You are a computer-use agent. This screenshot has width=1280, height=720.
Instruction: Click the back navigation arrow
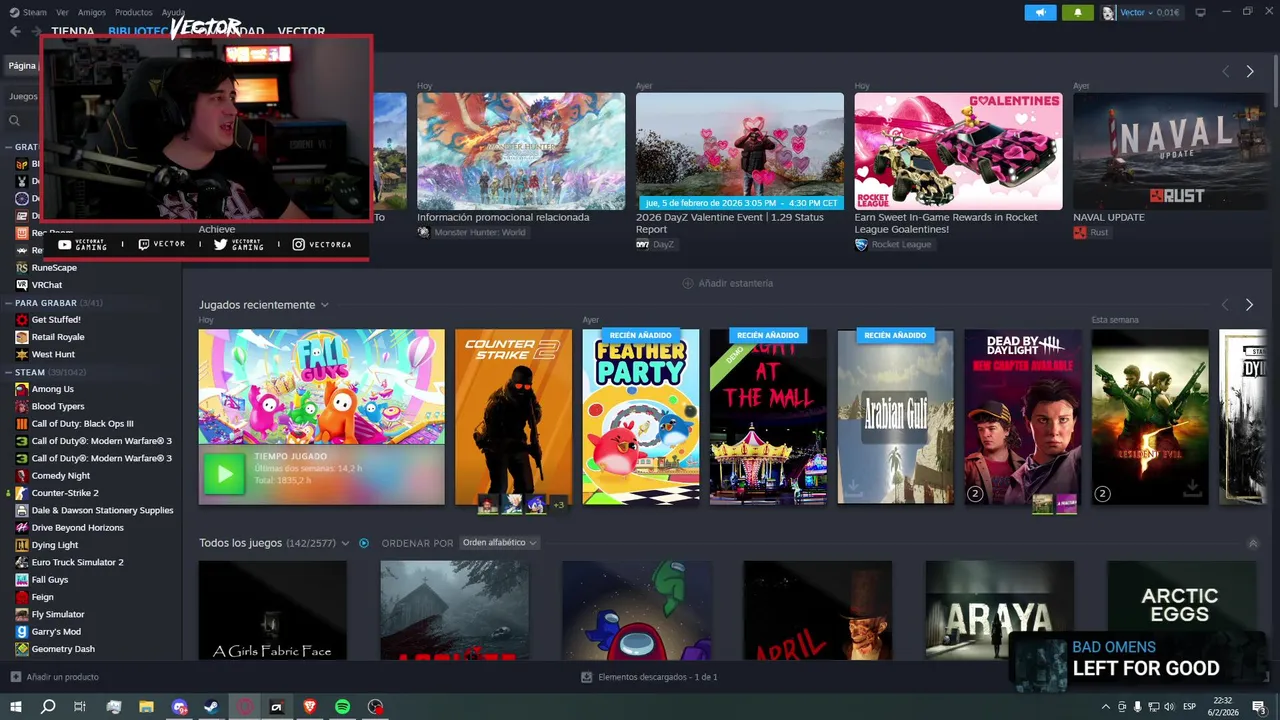point(15,31)
